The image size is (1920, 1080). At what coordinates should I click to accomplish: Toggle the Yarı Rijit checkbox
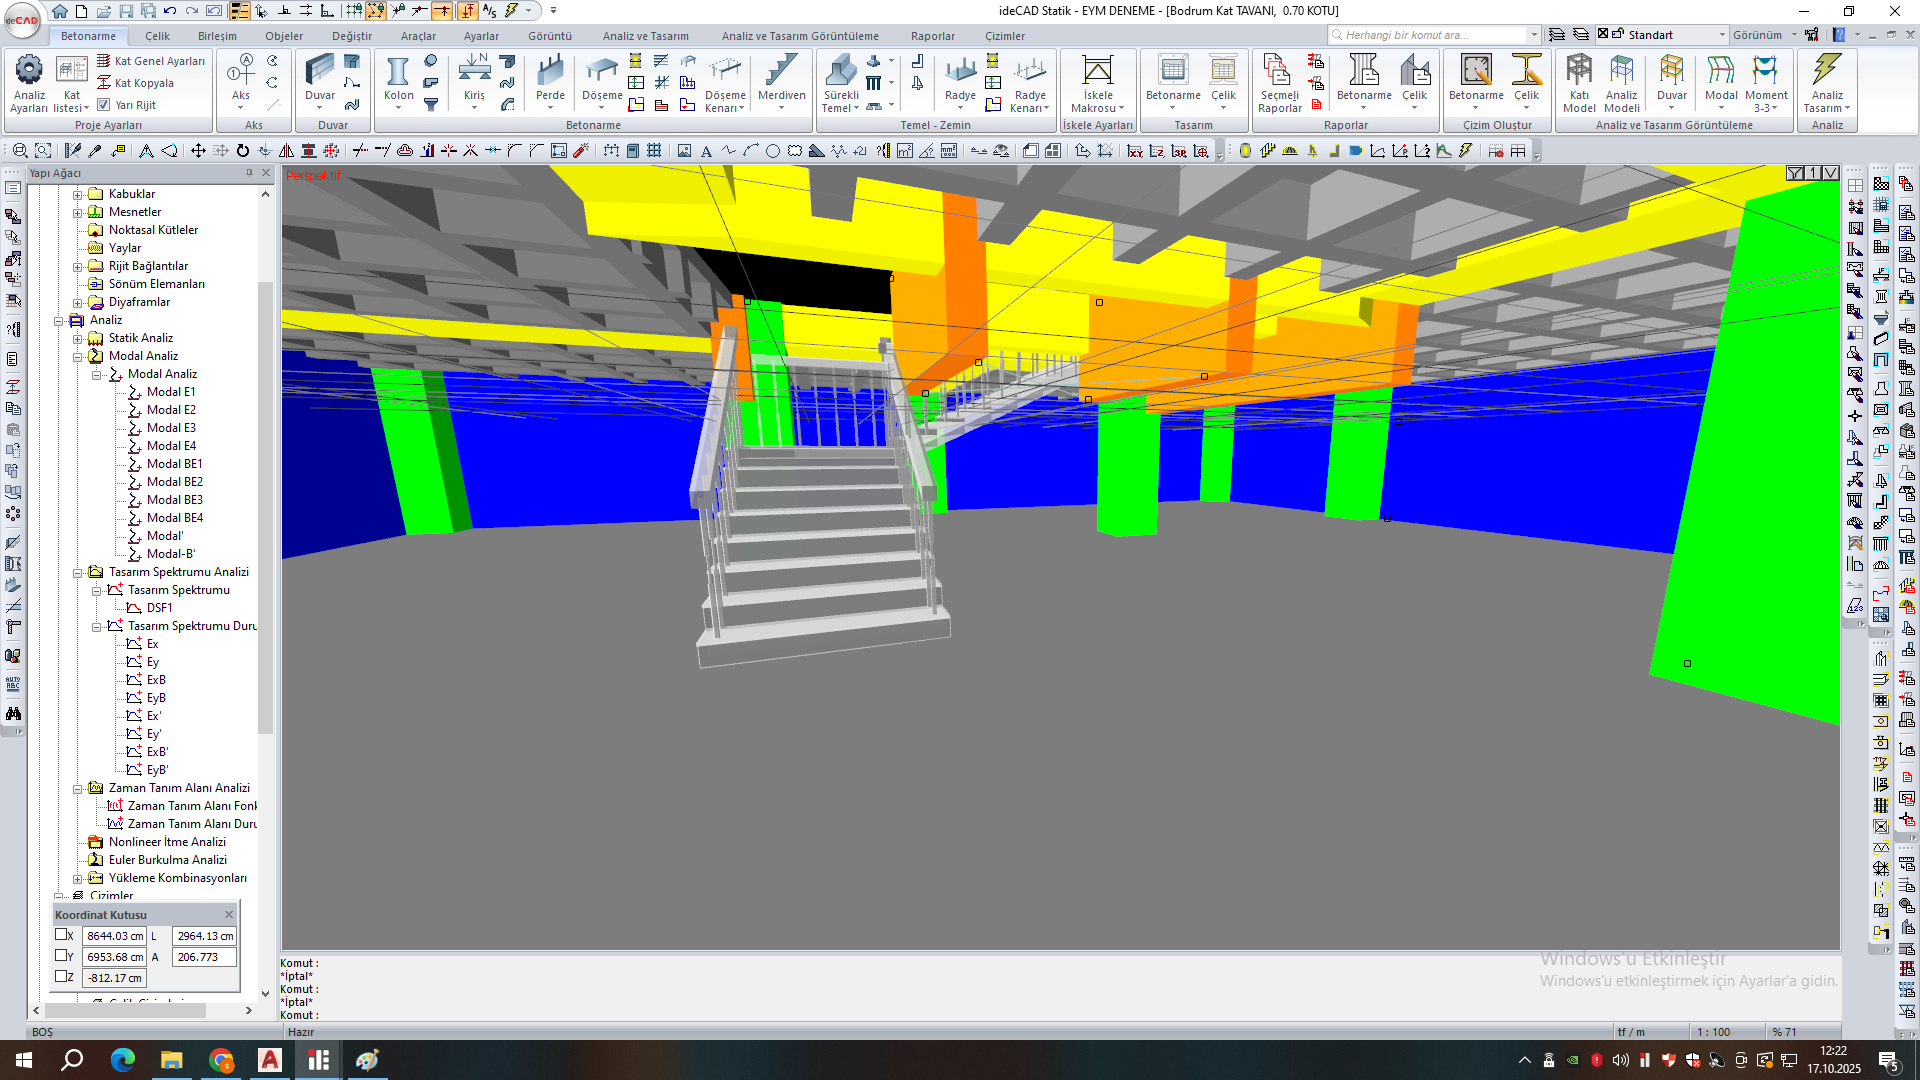click(104, 105)
